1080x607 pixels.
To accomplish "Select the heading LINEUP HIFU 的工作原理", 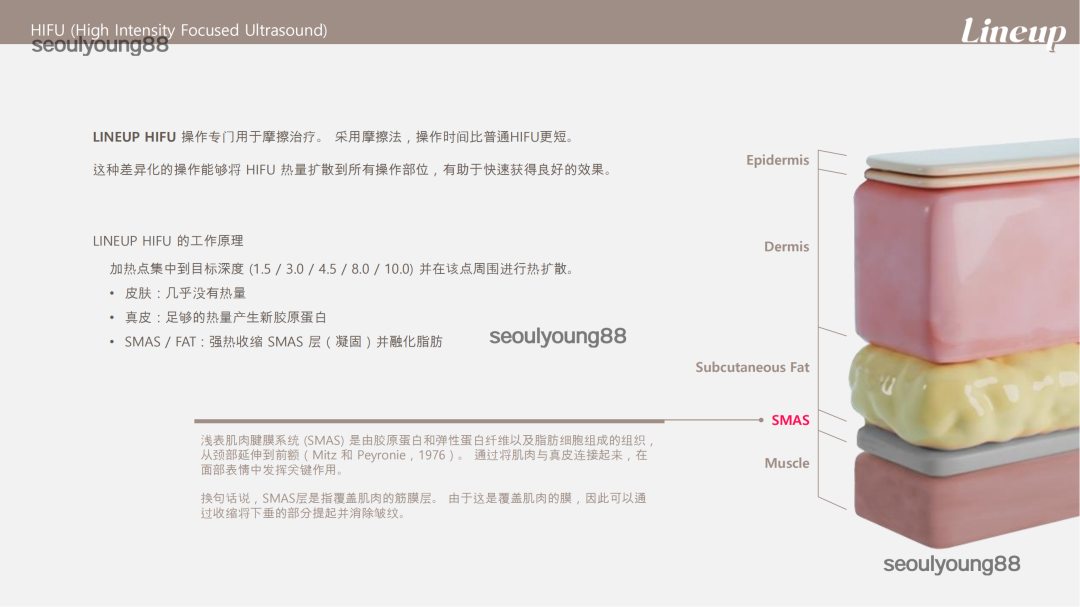I will [x=168, y=241].
